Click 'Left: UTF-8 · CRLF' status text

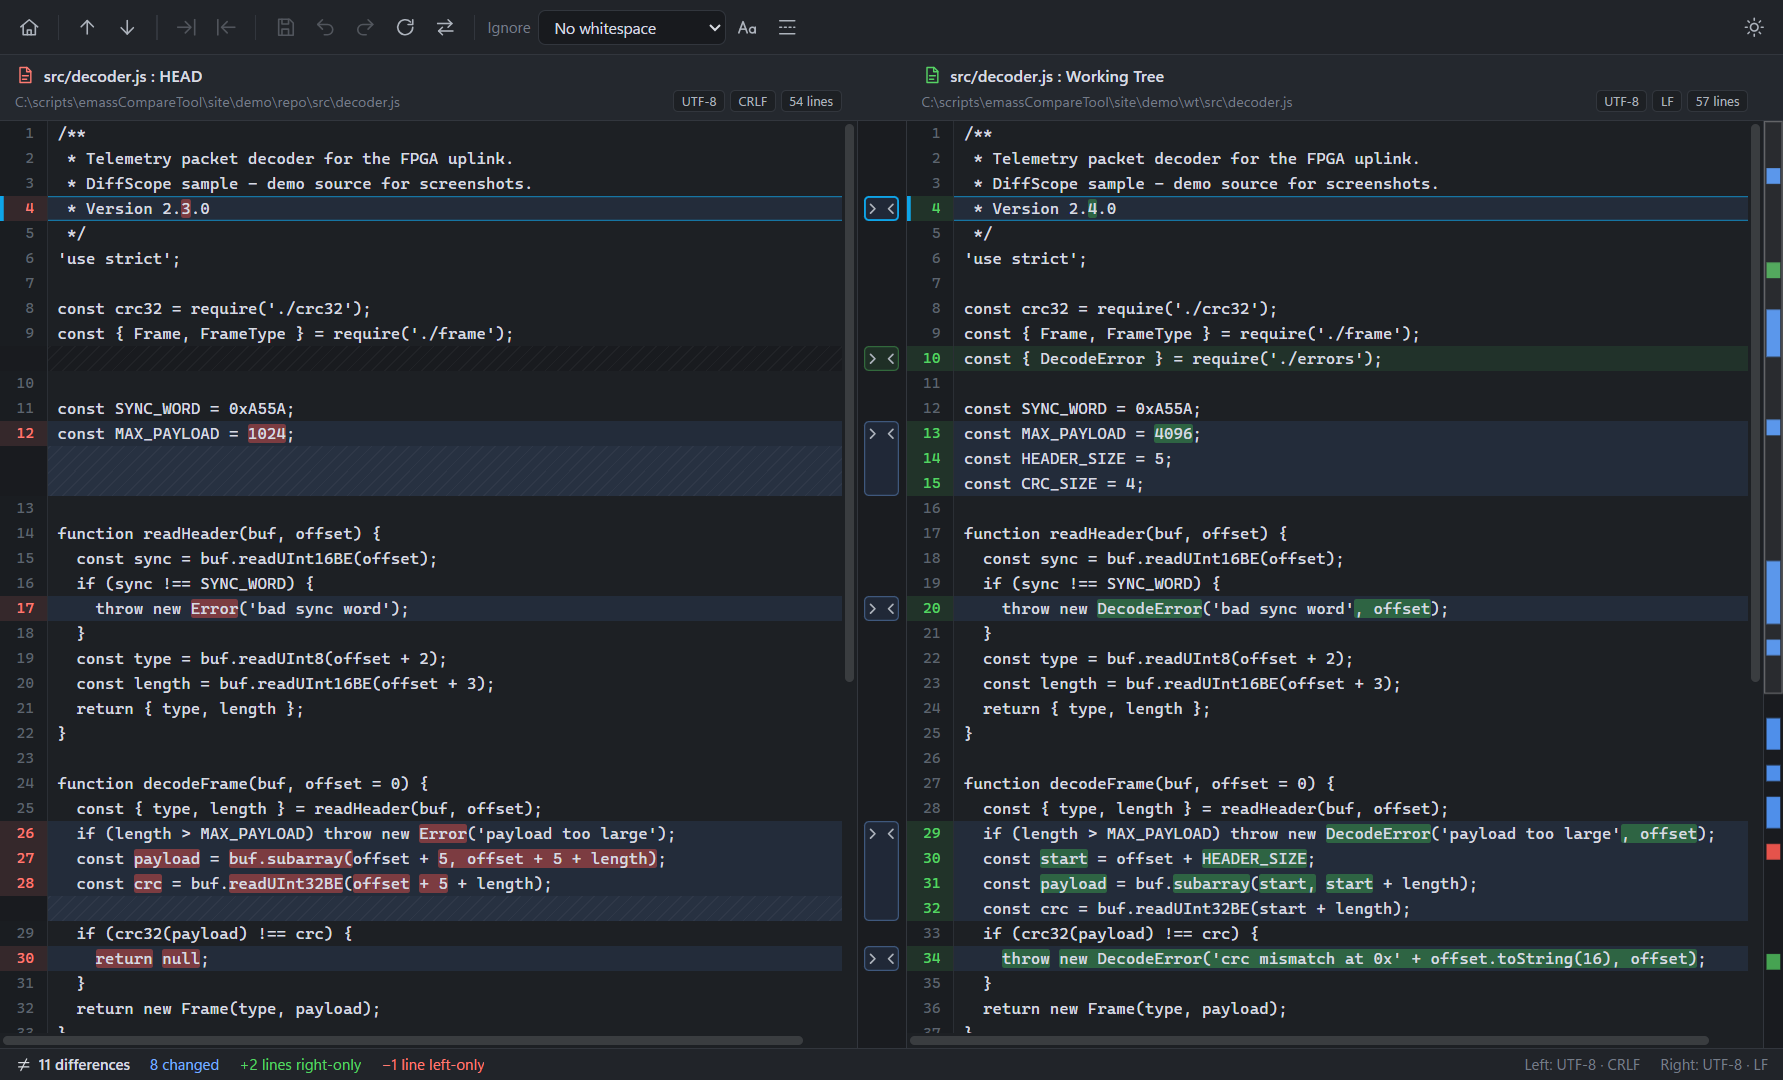(1582, 1065)
